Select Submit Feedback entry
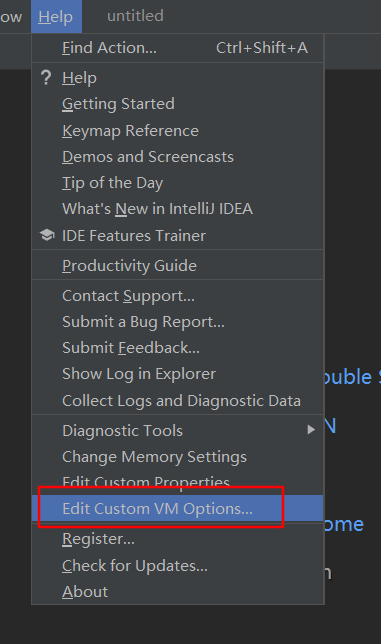The width and height of the screenshot is (381, 644). (x=178, y=348)
